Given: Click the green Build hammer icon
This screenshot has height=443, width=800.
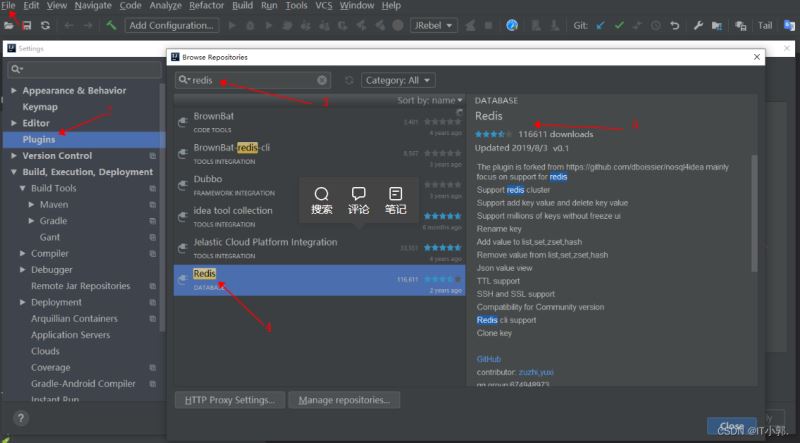Looking at the screenshot, I should [x=111, y=25].
